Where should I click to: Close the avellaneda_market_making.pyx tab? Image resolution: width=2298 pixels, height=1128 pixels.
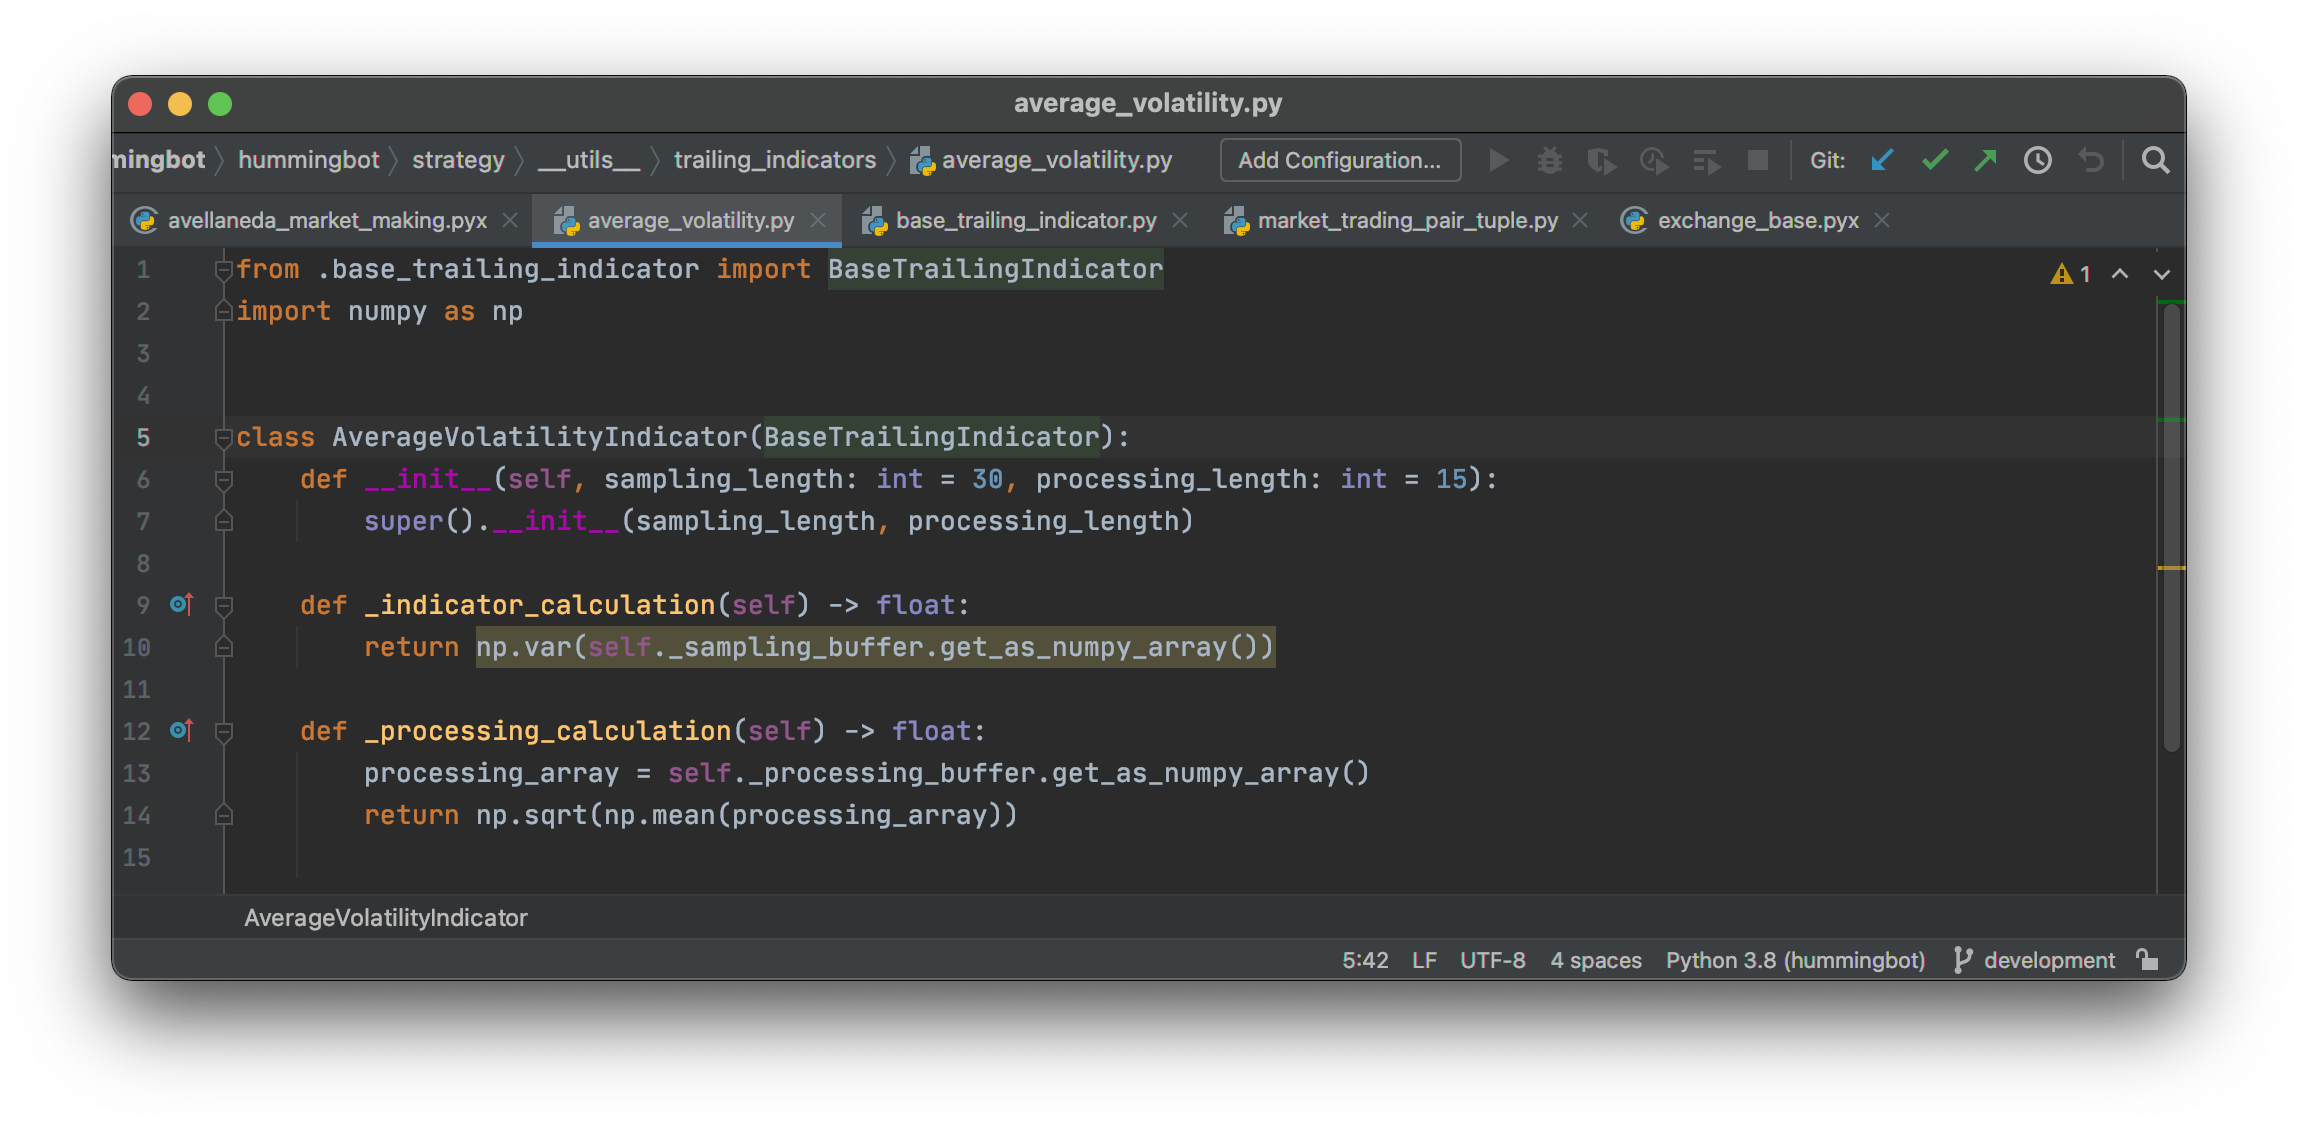(510, 220)
